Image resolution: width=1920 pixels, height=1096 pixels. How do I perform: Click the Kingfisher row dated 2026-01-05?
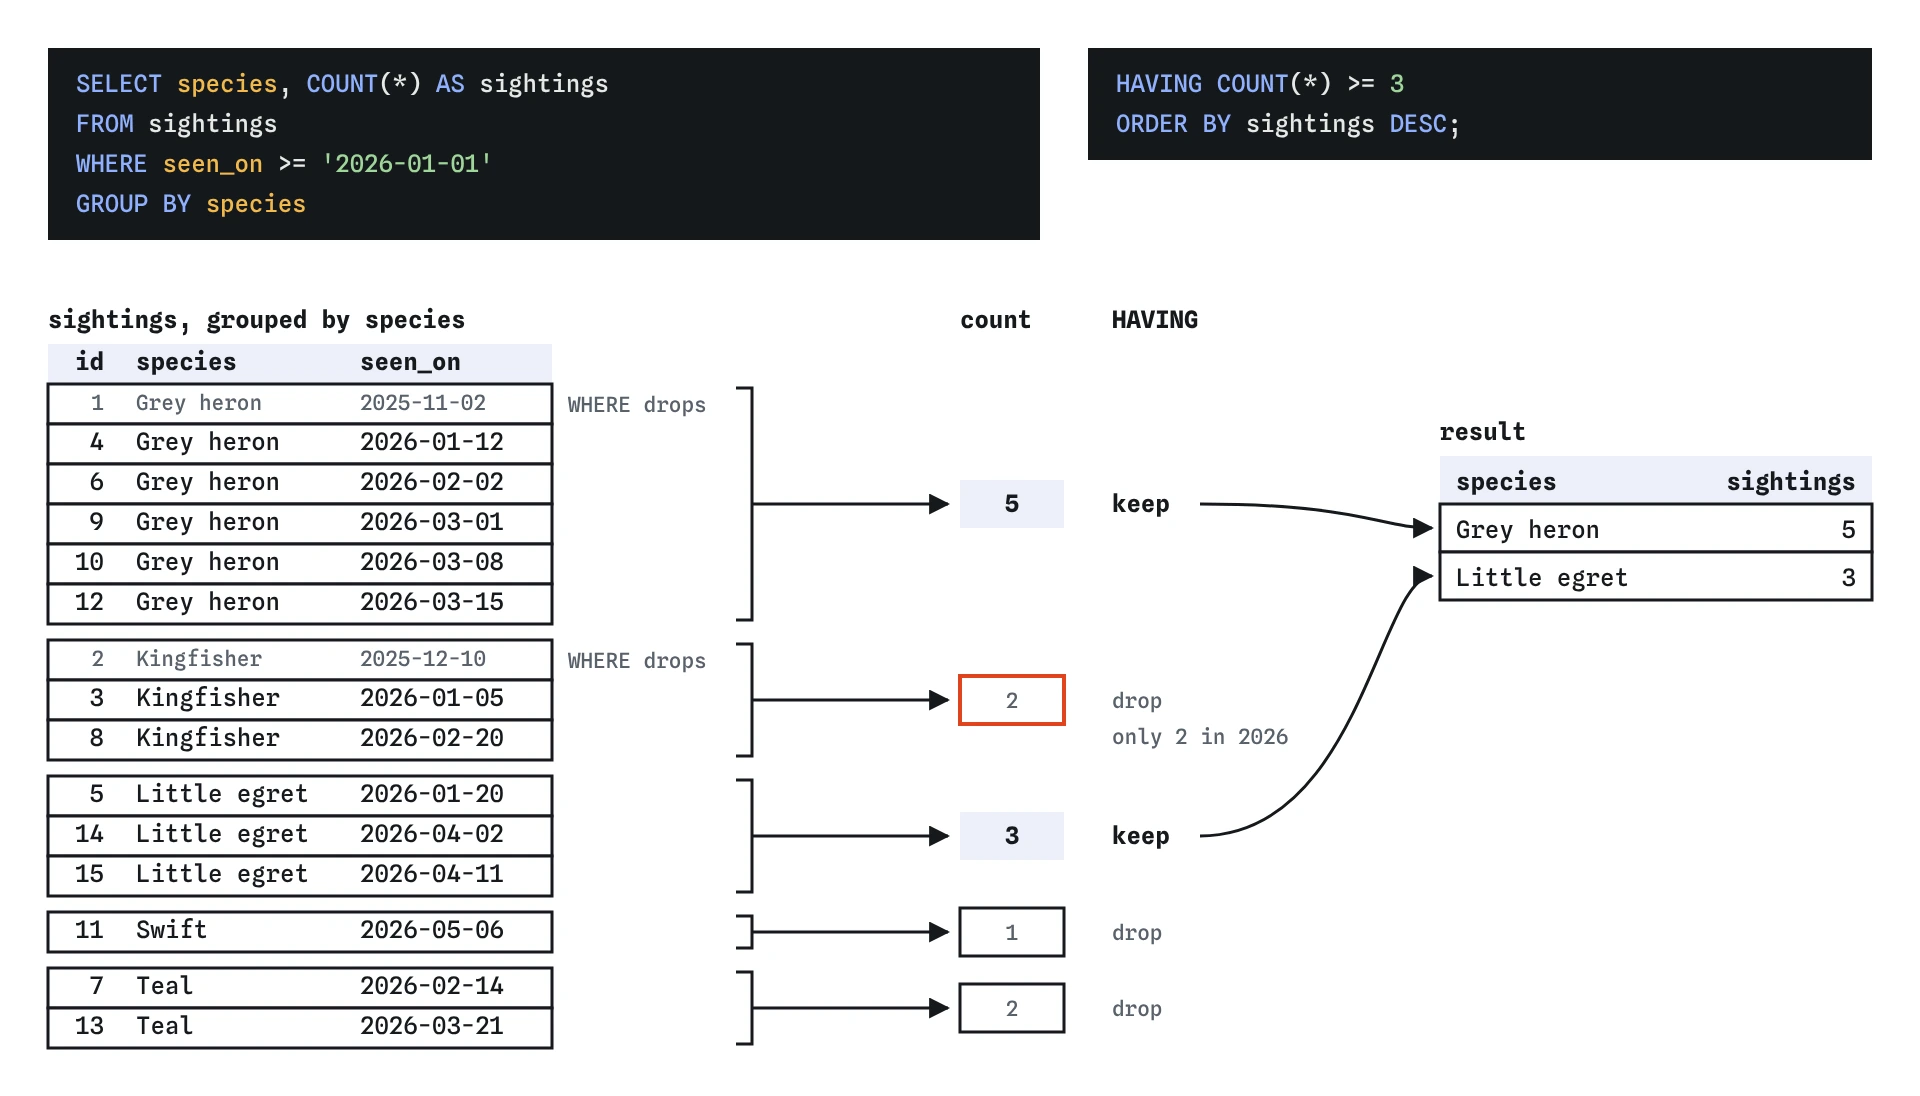300,699
